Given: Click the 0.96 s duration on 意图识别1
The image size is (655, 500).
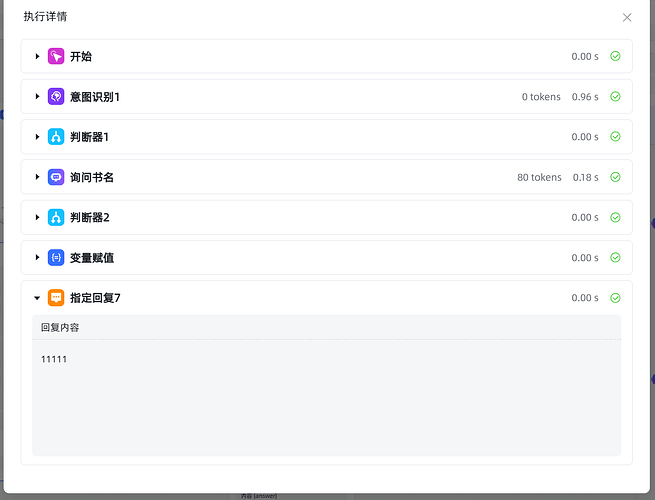Looking at the screenshot, I should point(585,97).
